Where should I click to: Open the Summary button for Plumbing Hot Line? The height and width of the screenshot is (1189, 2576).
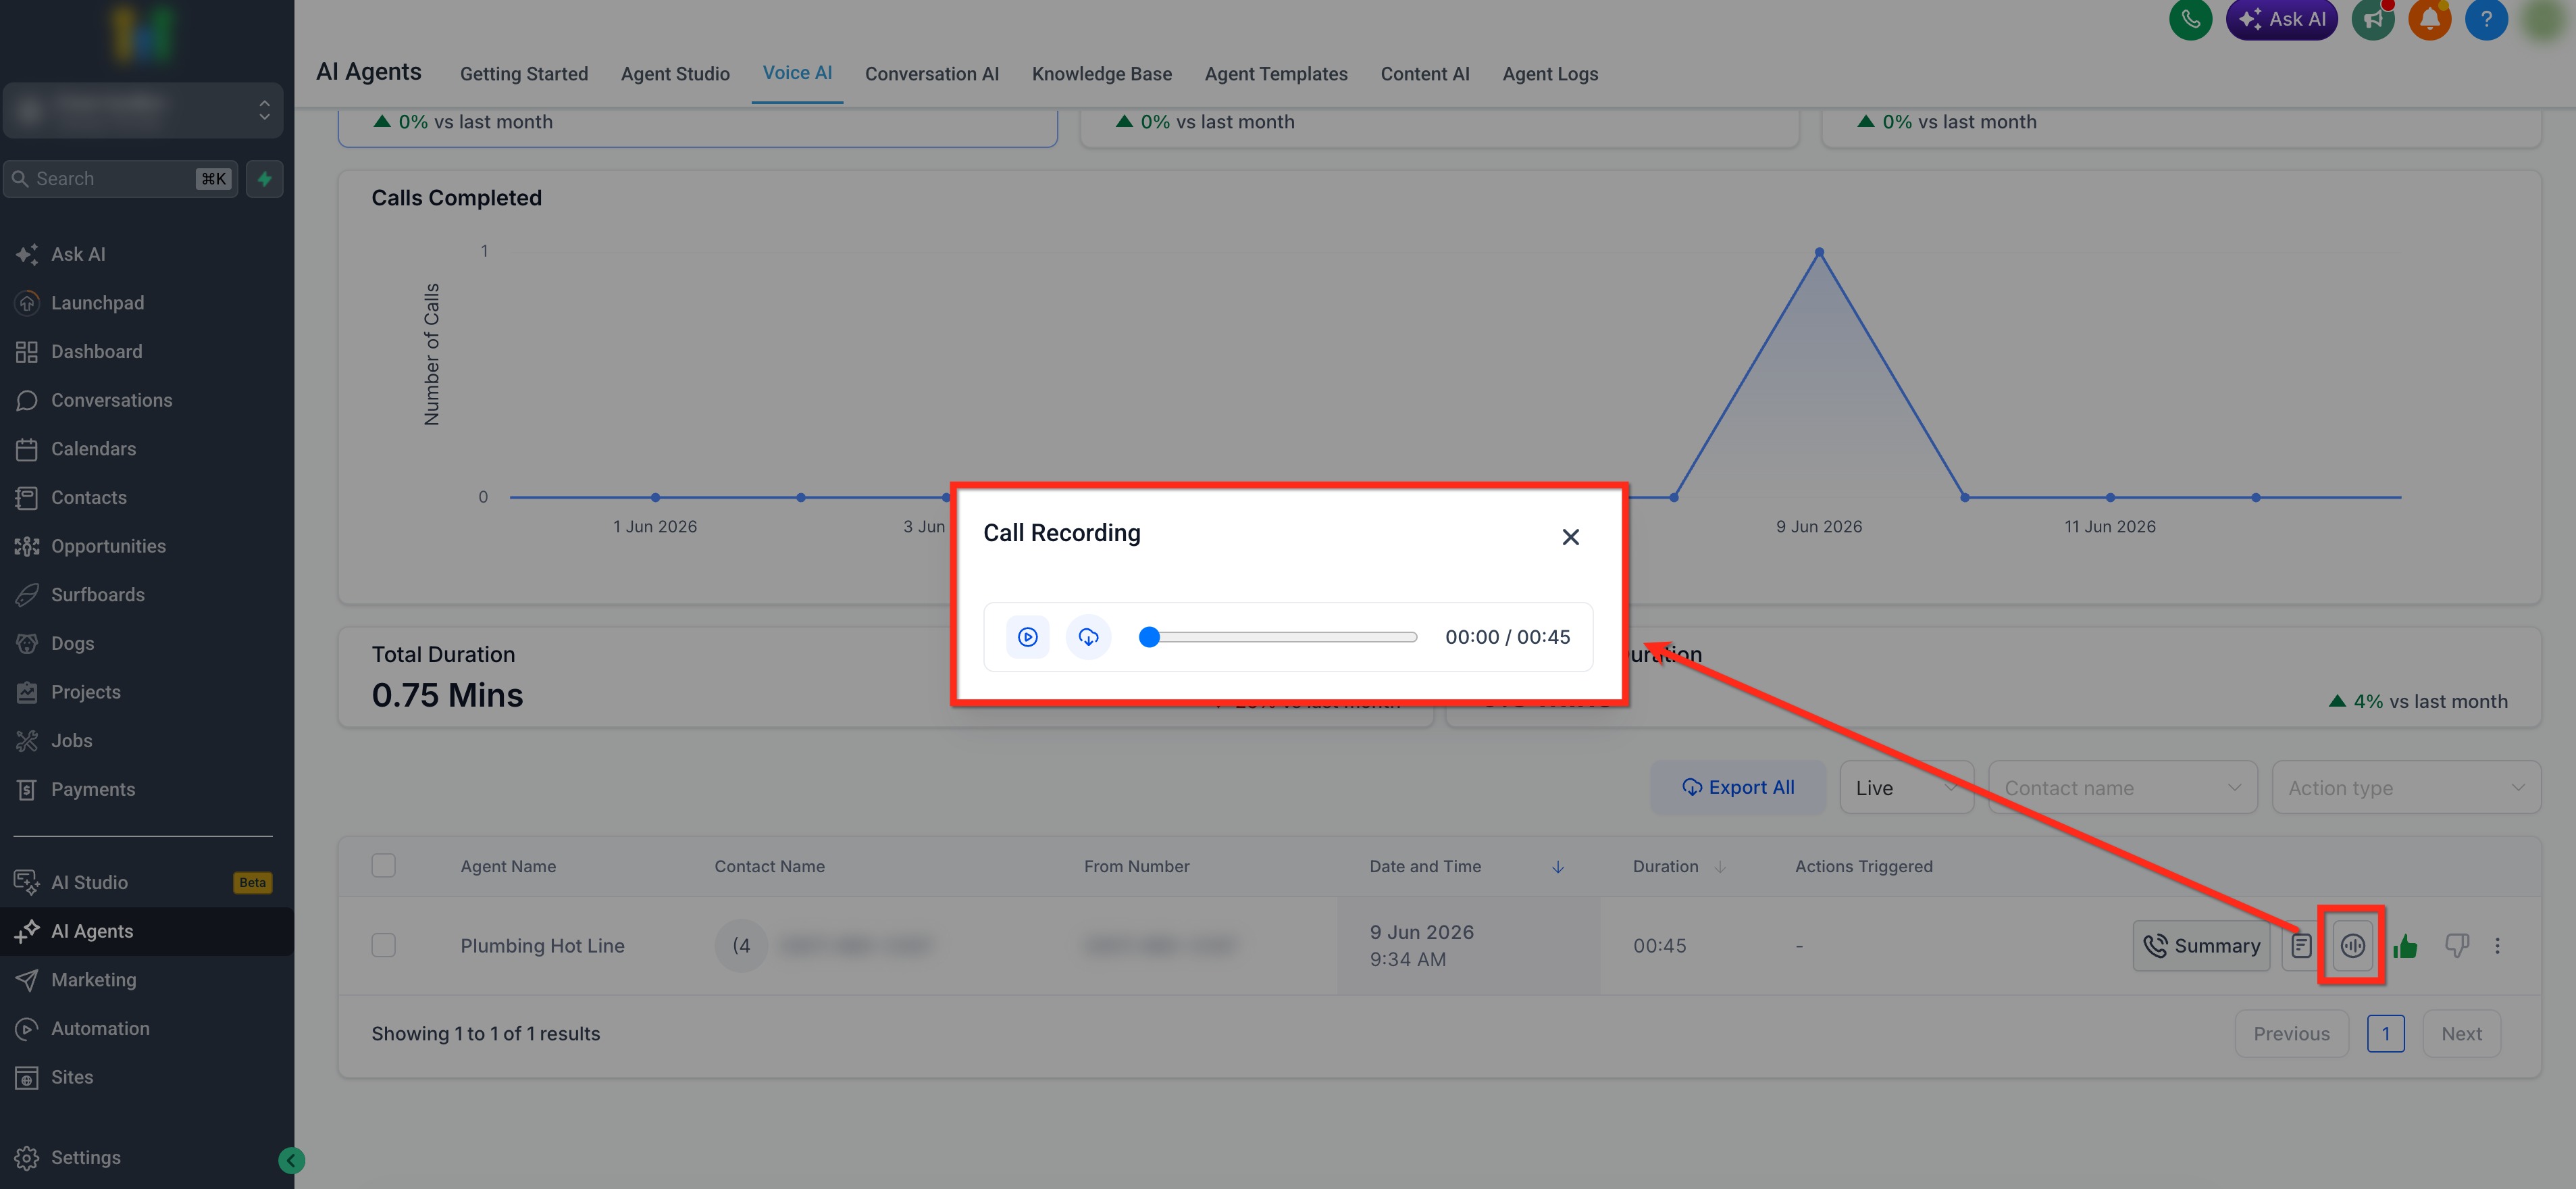click(2201, 945)
